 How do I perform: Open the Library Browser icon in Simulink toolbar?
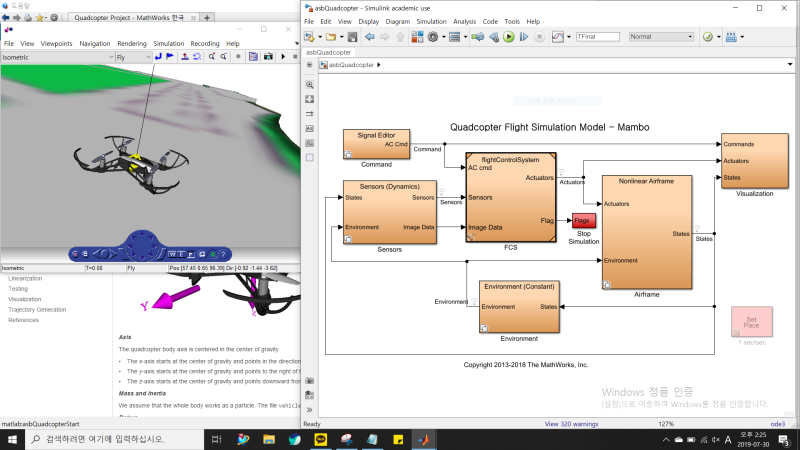click(417, 37)
